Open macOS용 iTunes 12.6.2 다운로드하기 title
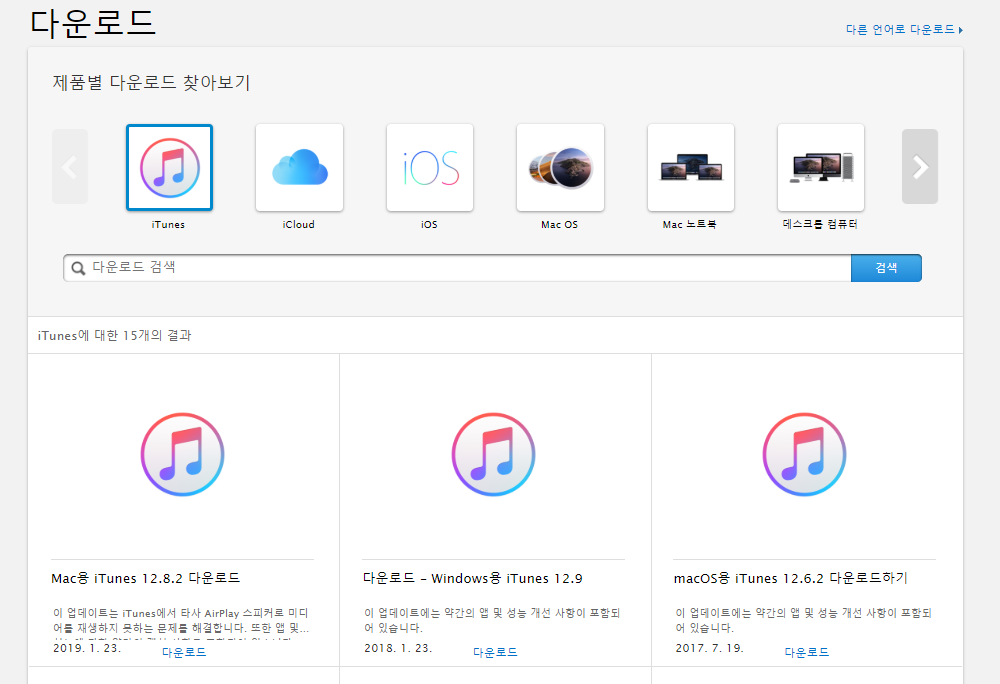 coord(791,578)
